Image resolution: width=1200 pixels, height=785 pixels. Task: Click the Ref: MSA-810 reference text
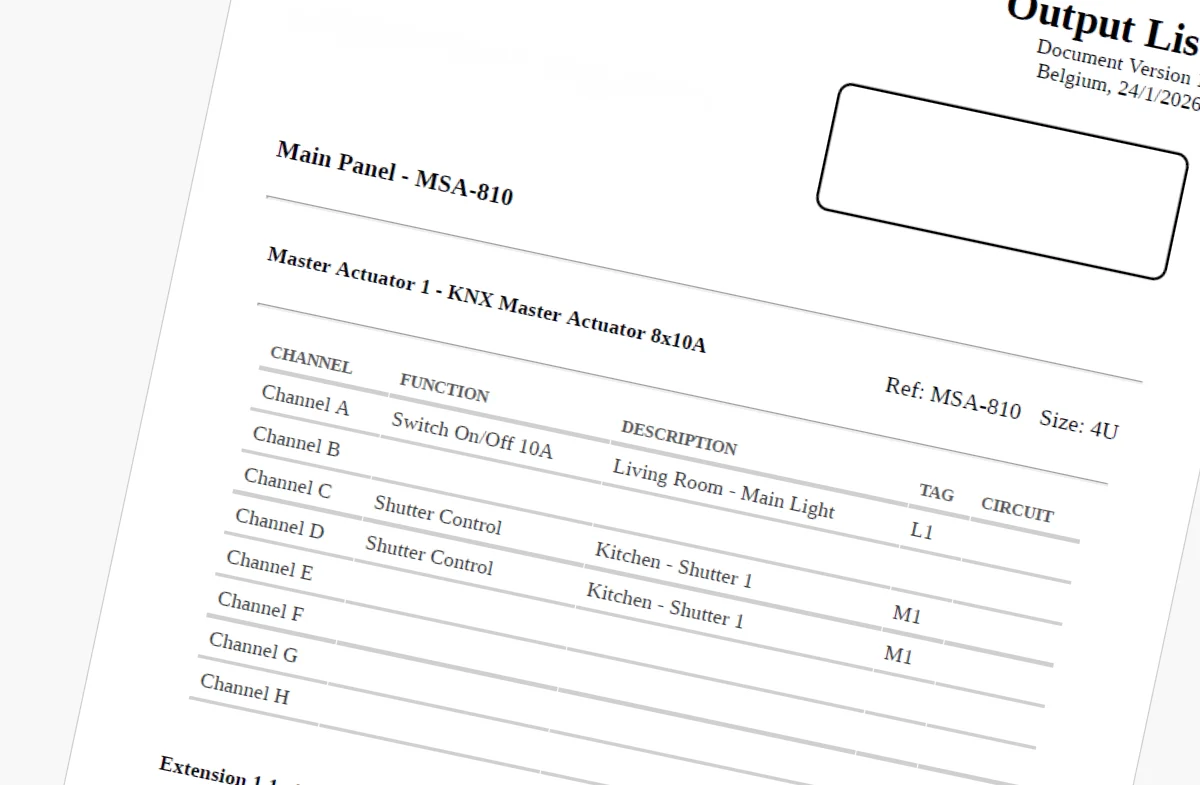952,398
